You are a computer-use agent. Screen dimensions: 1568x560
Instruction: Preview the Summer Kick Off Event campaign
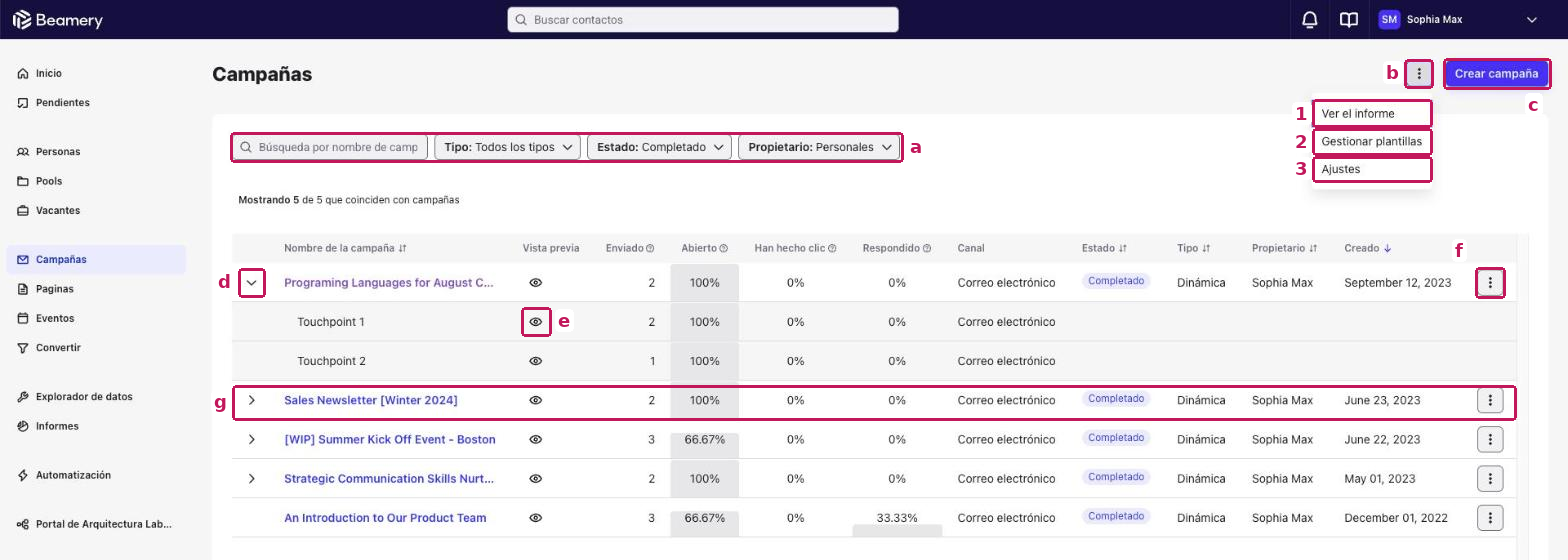tap(536, 439)
